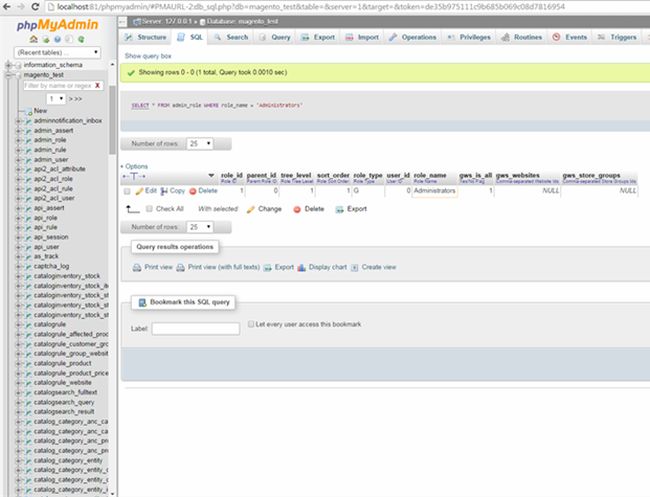Click the captcha_log table icon

[x=29, y=267]
